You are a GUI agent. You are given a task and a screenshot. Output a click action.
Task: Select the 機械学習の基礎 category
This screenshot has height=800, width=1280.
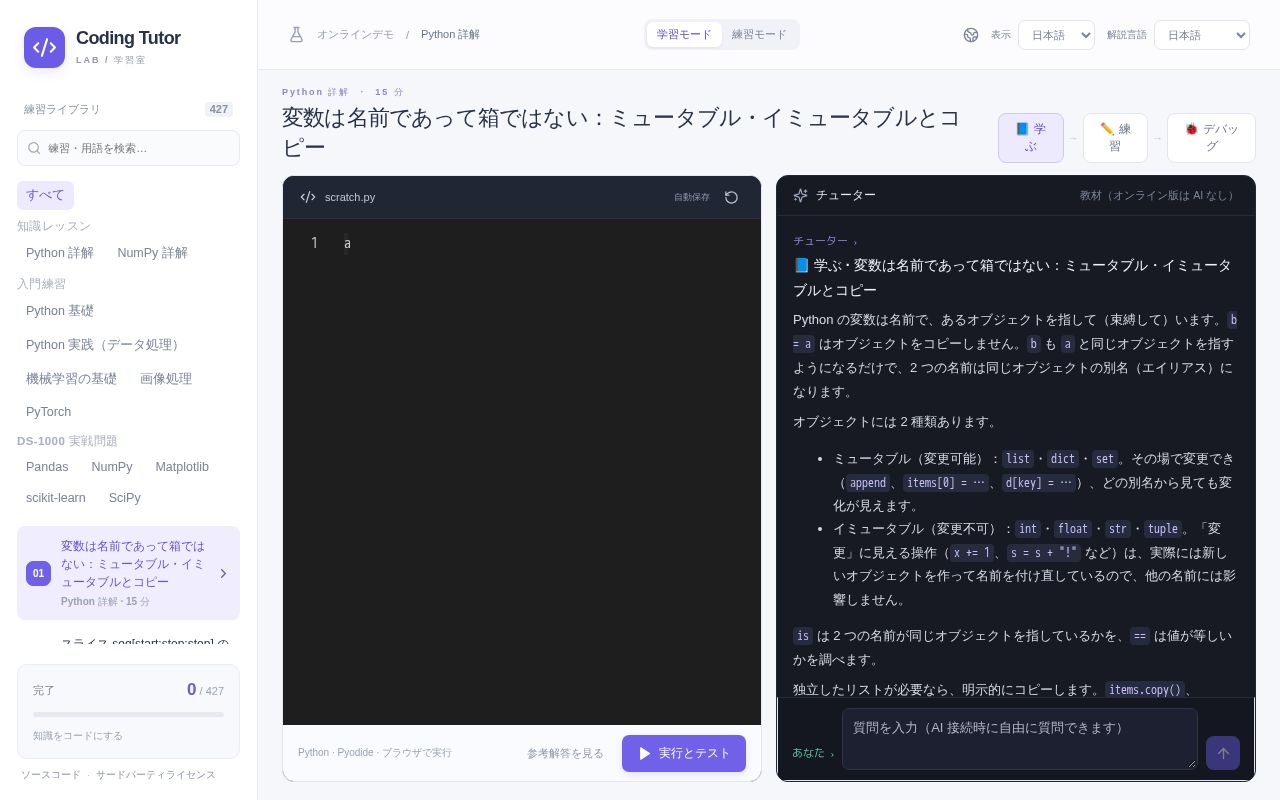tap(71, 379)
